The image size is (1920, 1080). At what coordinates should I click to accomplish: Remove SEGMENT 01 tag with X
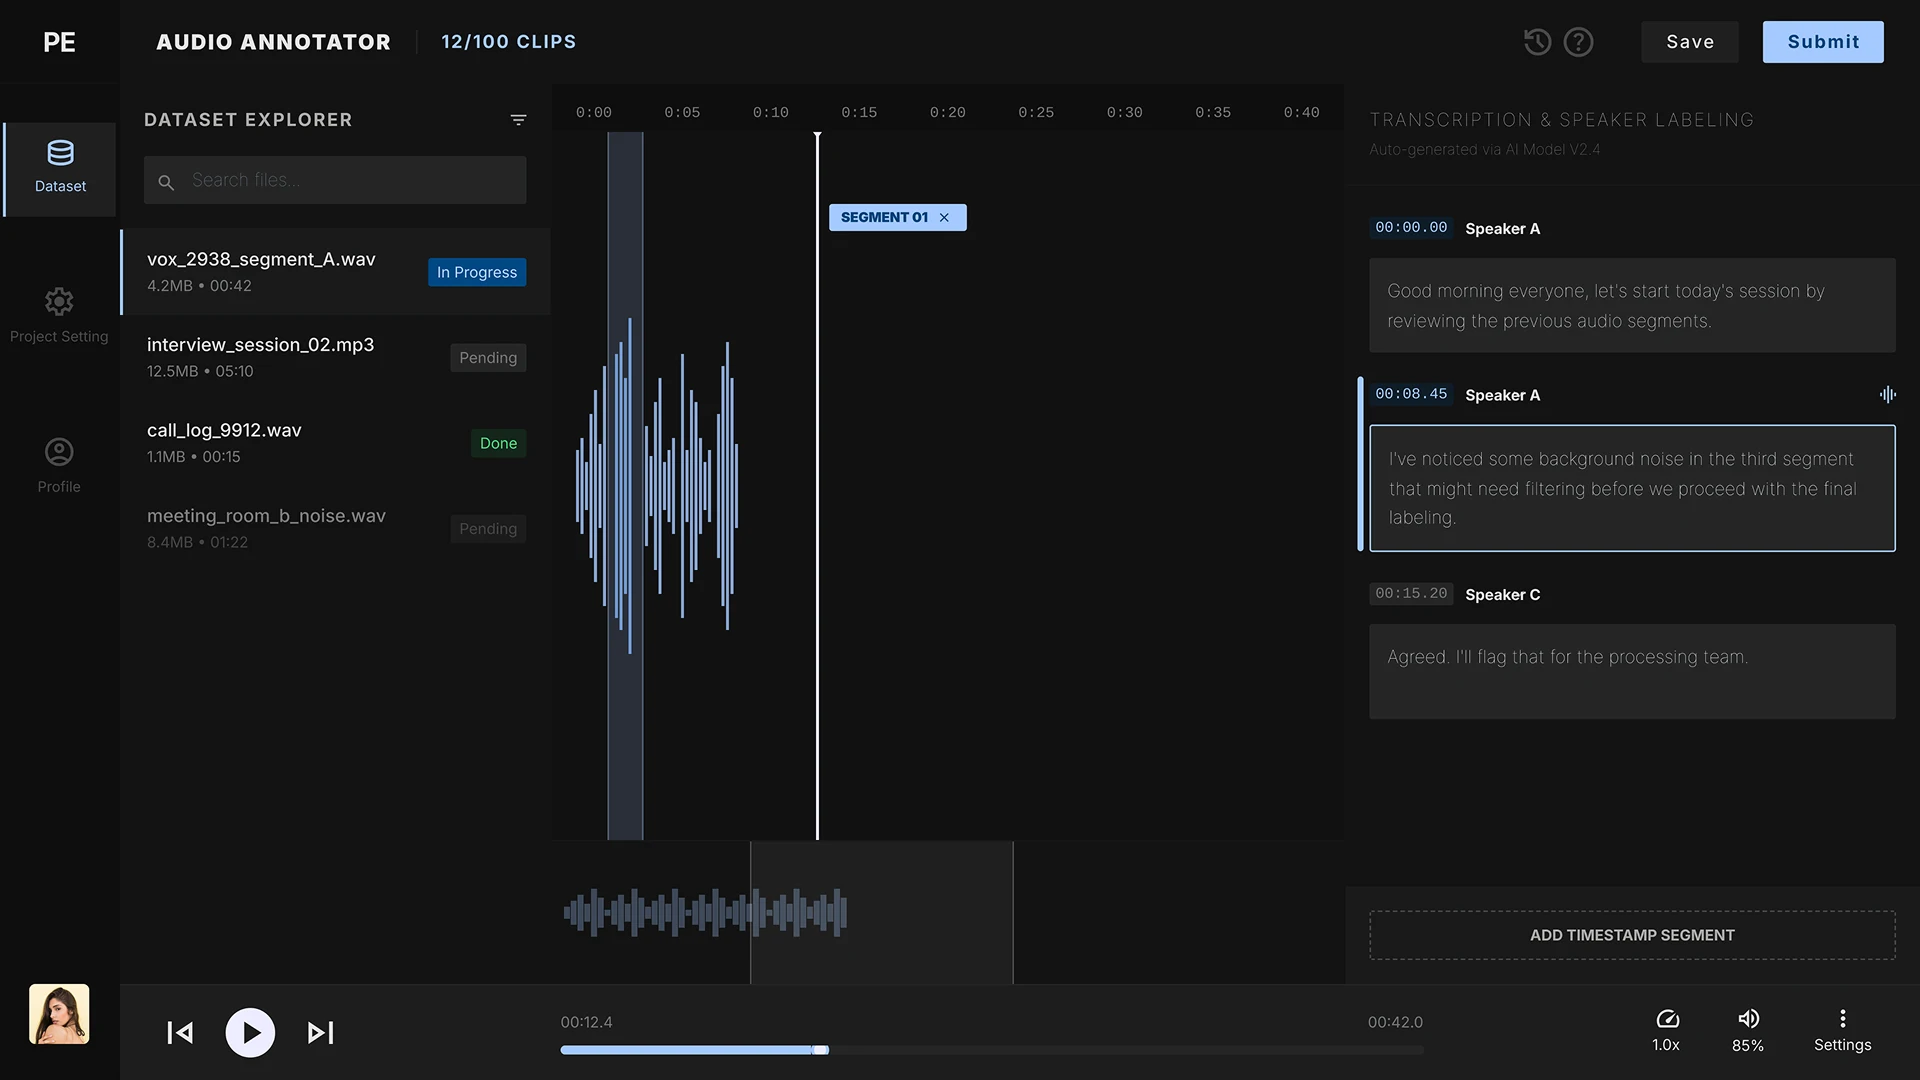944,218
